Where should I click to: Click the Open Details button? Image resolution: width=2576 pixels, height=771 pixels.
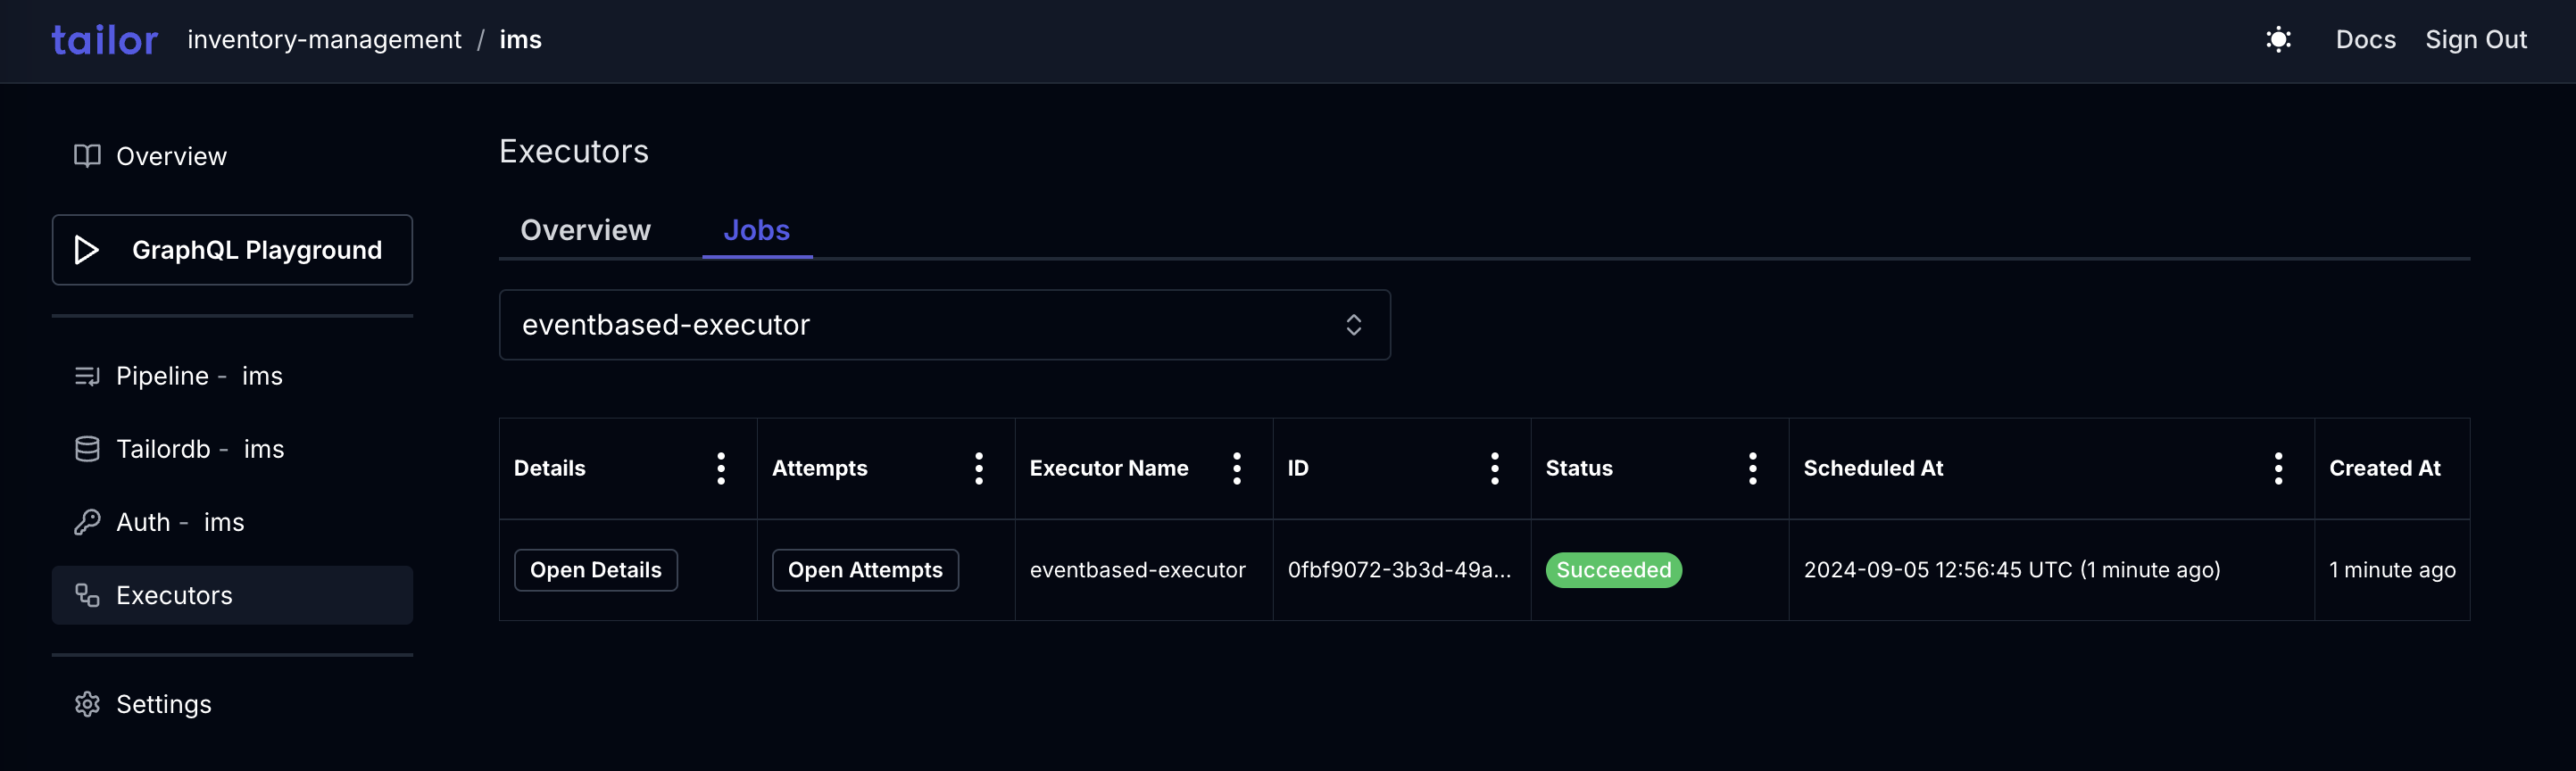pyautogui.click(x=596, y=570)
